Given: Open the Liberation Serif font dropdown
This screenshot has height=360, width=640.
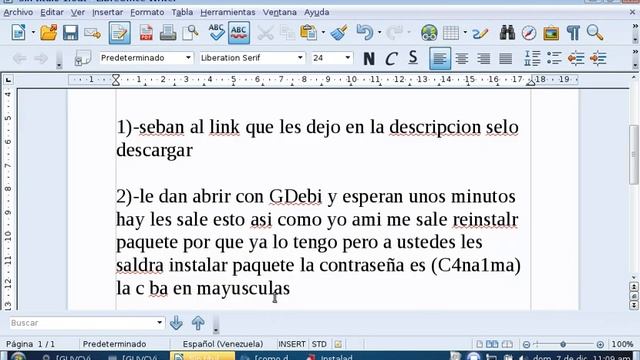Looking at the screenshot, I should (x=300, y=58).
